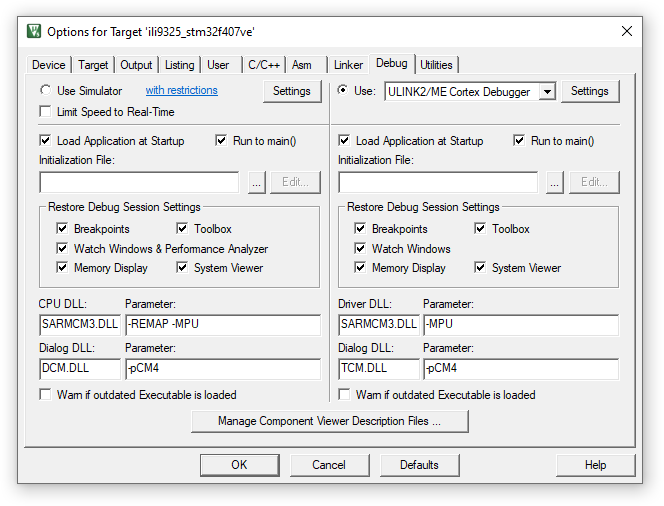Open the Output tab
This screenshot has width=664, height=506.
tap(136, 65)
